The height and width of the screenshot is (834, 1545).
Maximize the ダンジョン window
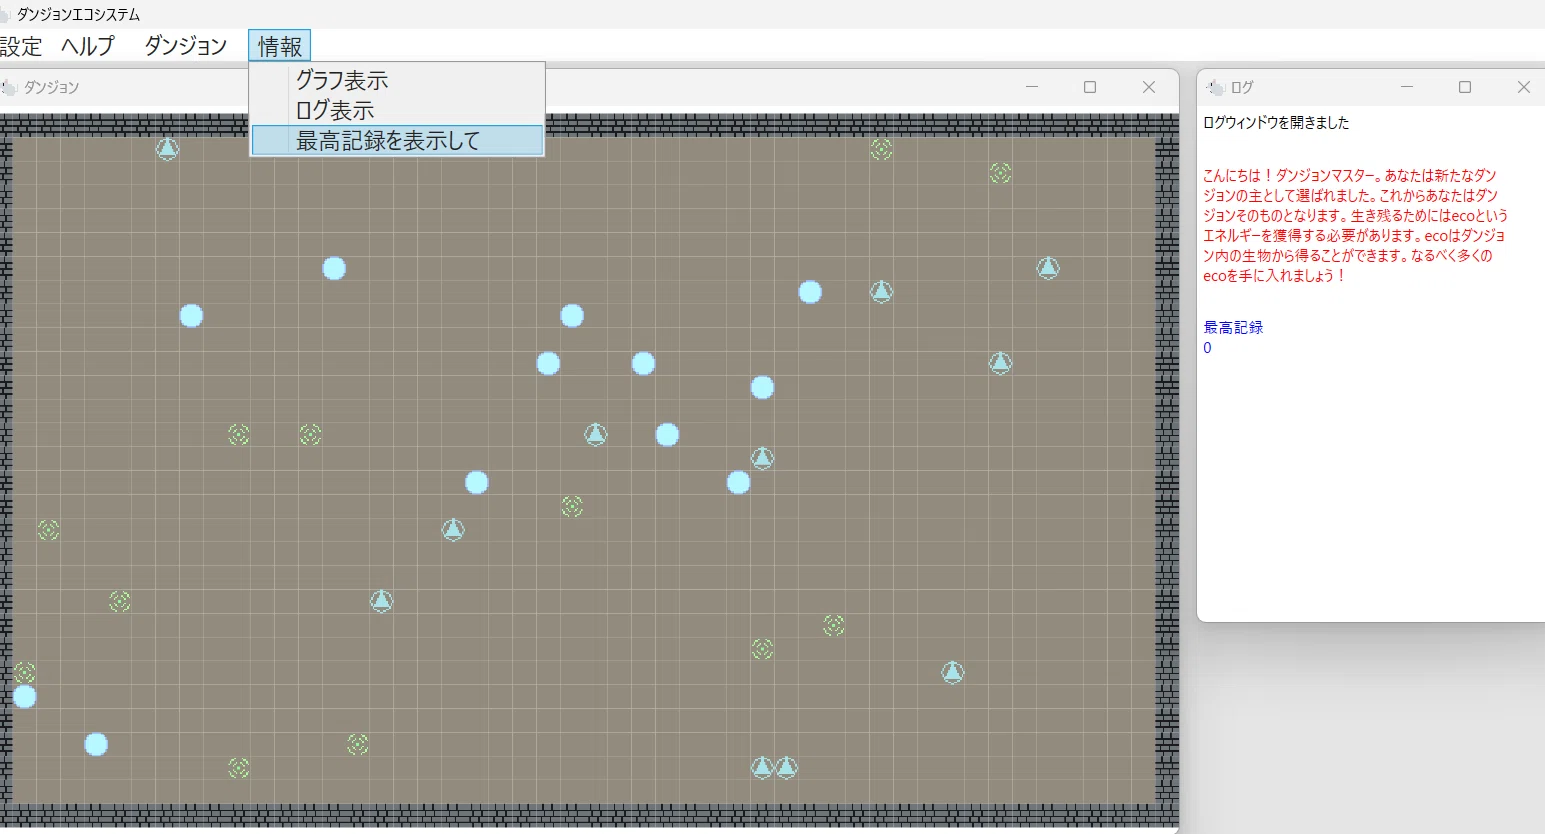pos(1090,87)
